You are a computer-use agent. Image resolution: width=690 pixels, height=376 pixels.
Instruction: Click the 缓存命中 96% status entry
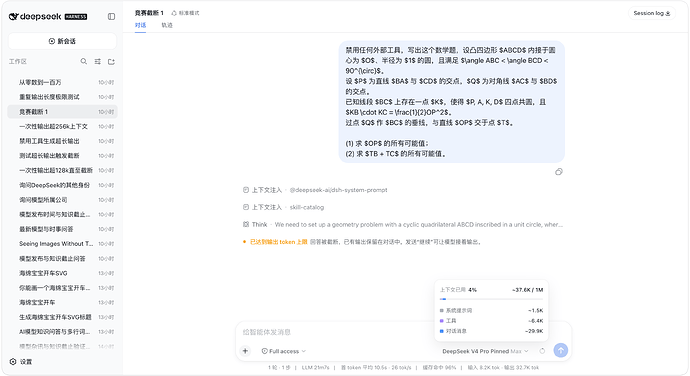(439, 367)
